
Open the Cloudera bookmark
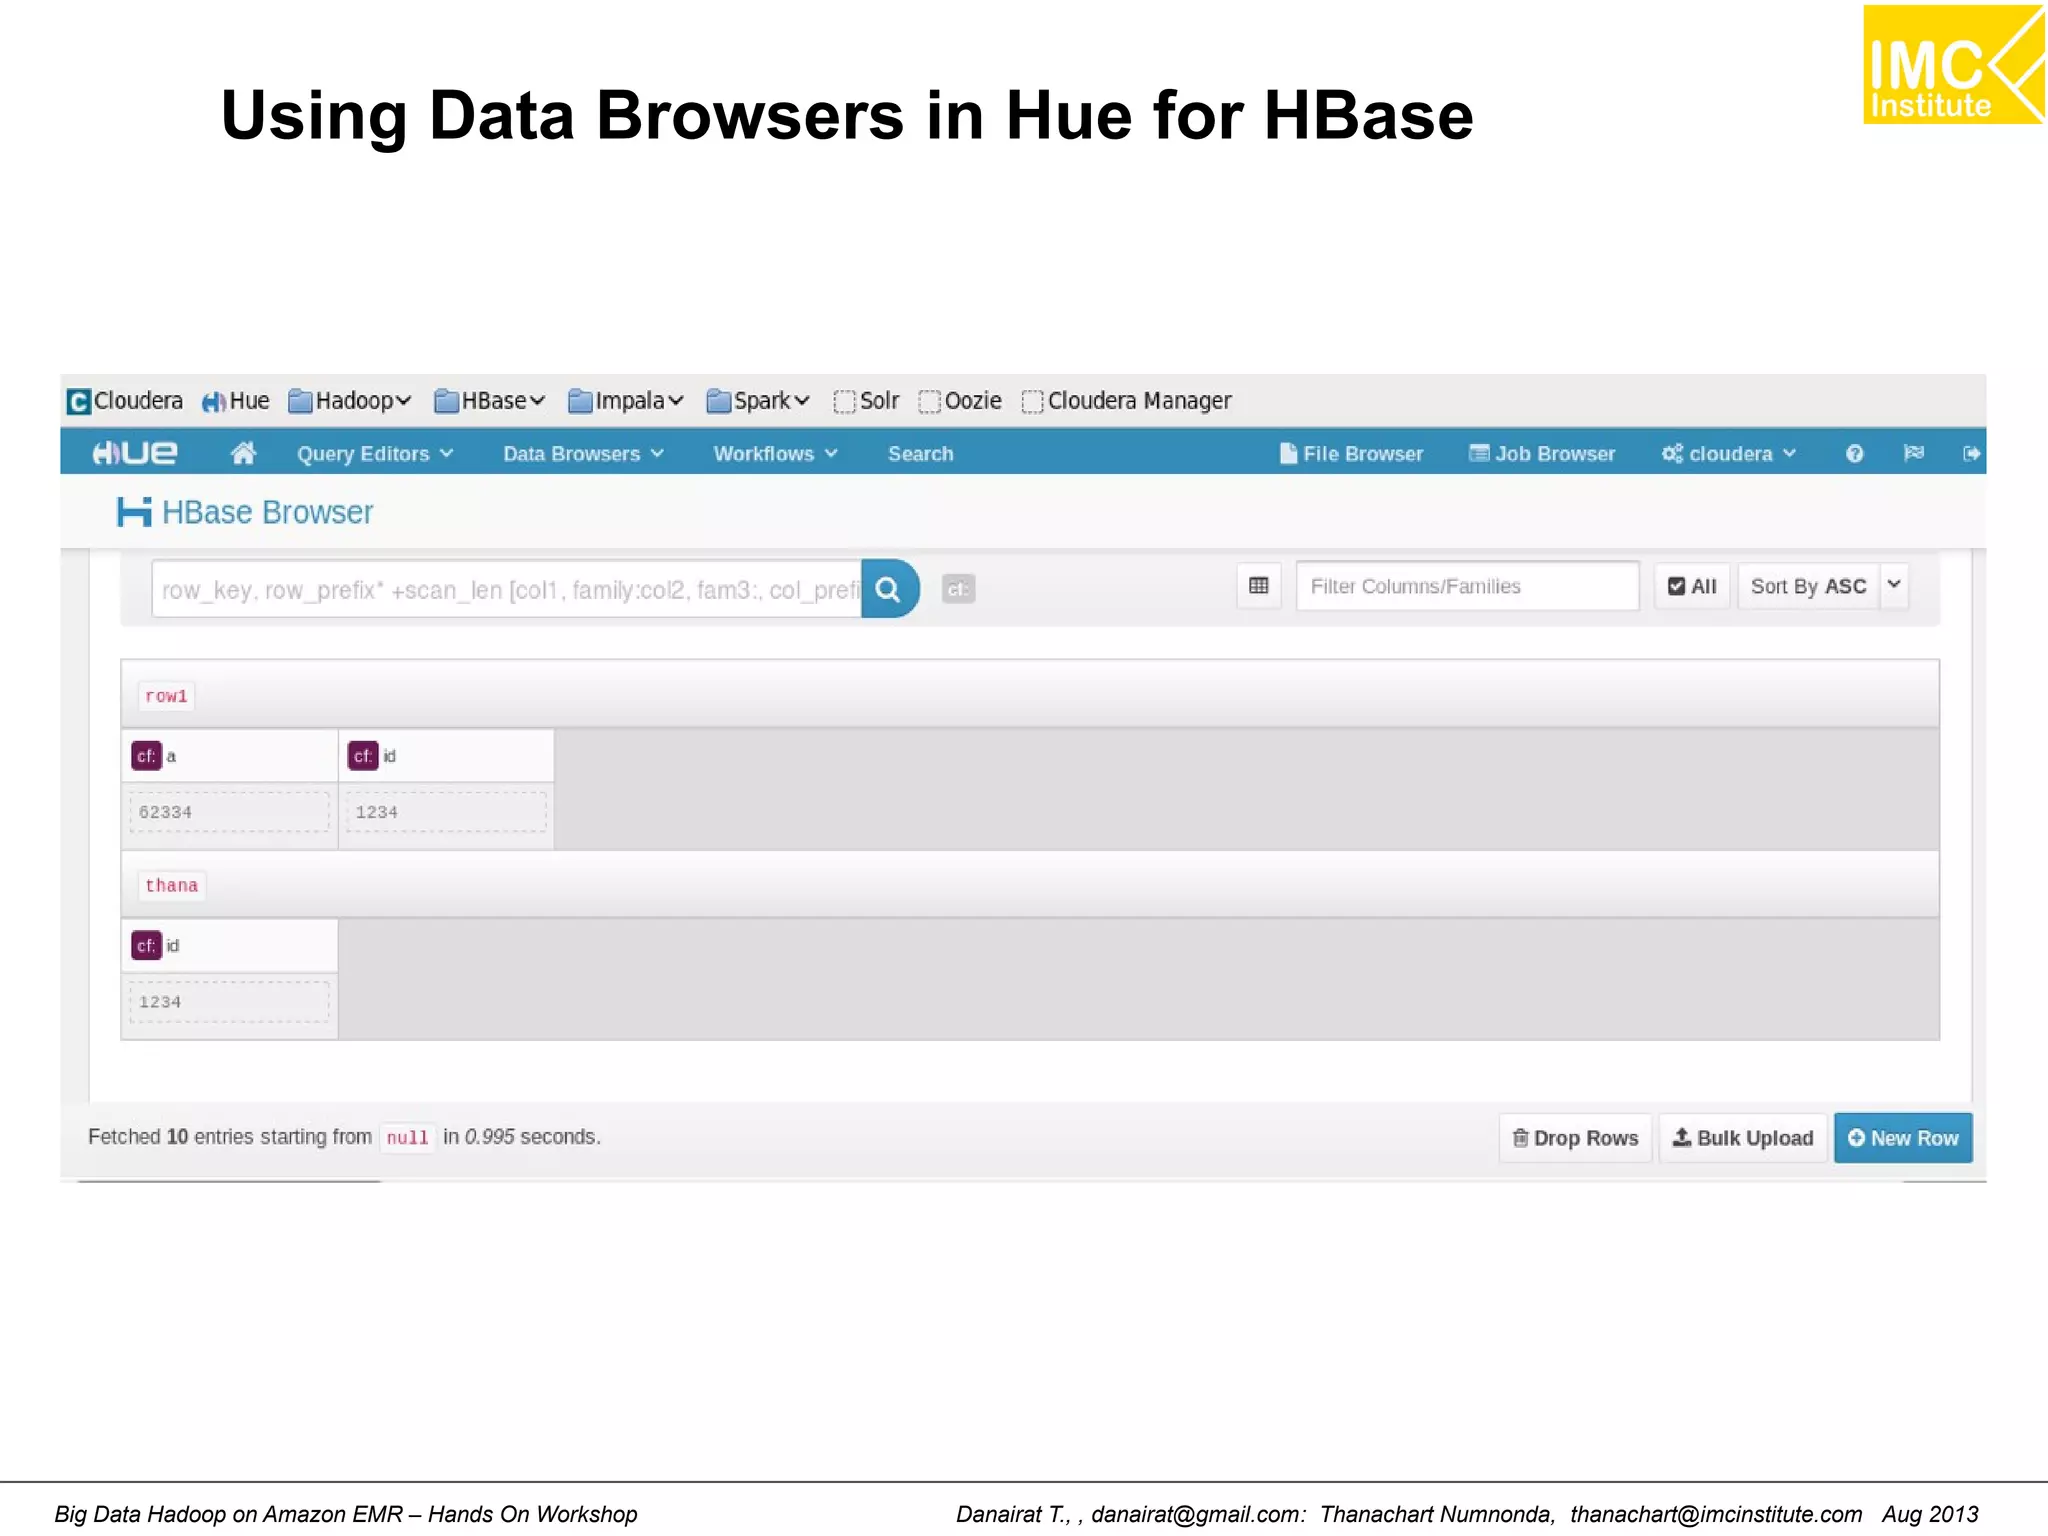tap(125, 401)
